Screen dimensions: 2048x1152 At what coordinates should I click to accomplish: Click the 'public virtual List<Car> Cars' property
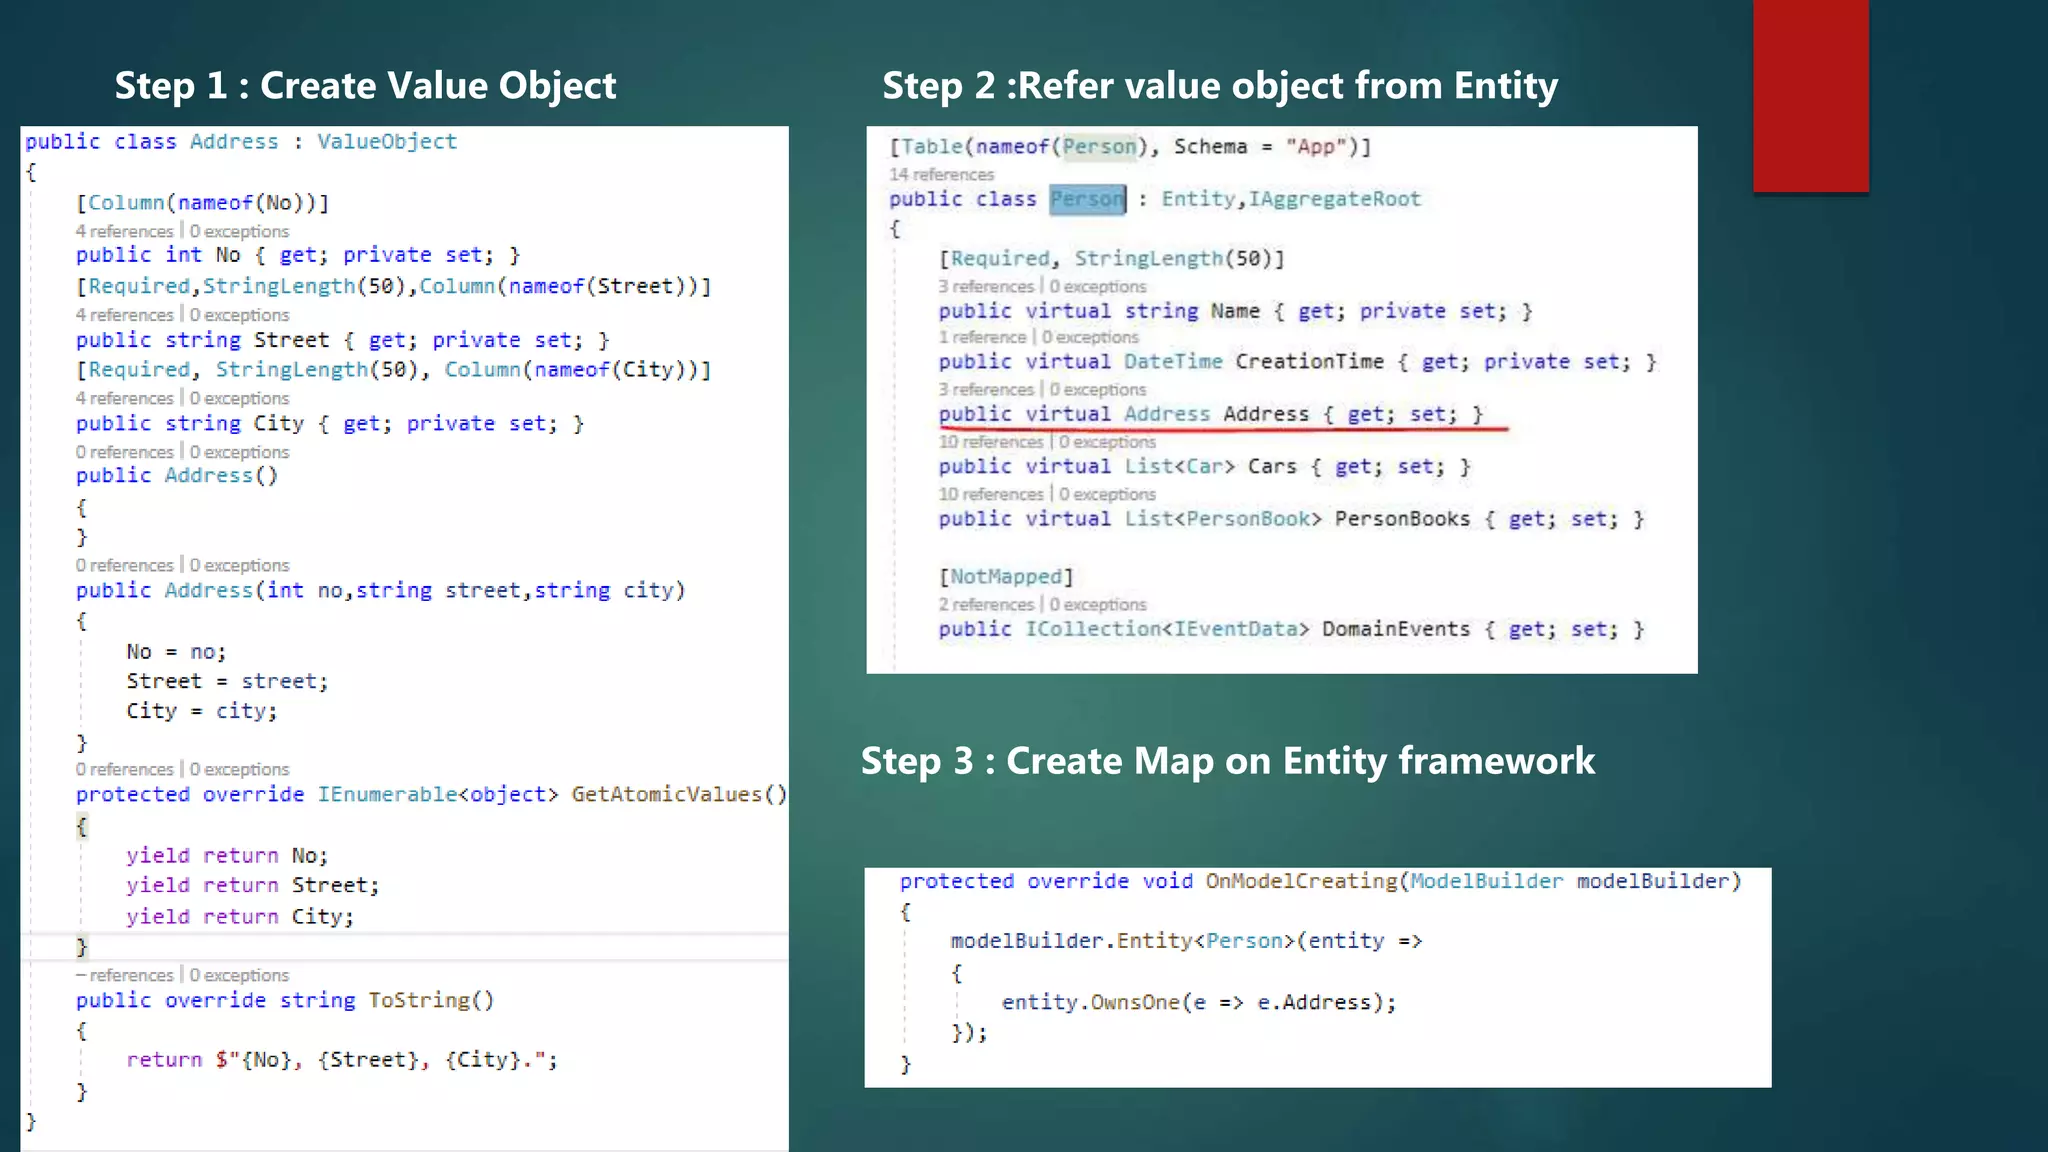pos(1204,467)
